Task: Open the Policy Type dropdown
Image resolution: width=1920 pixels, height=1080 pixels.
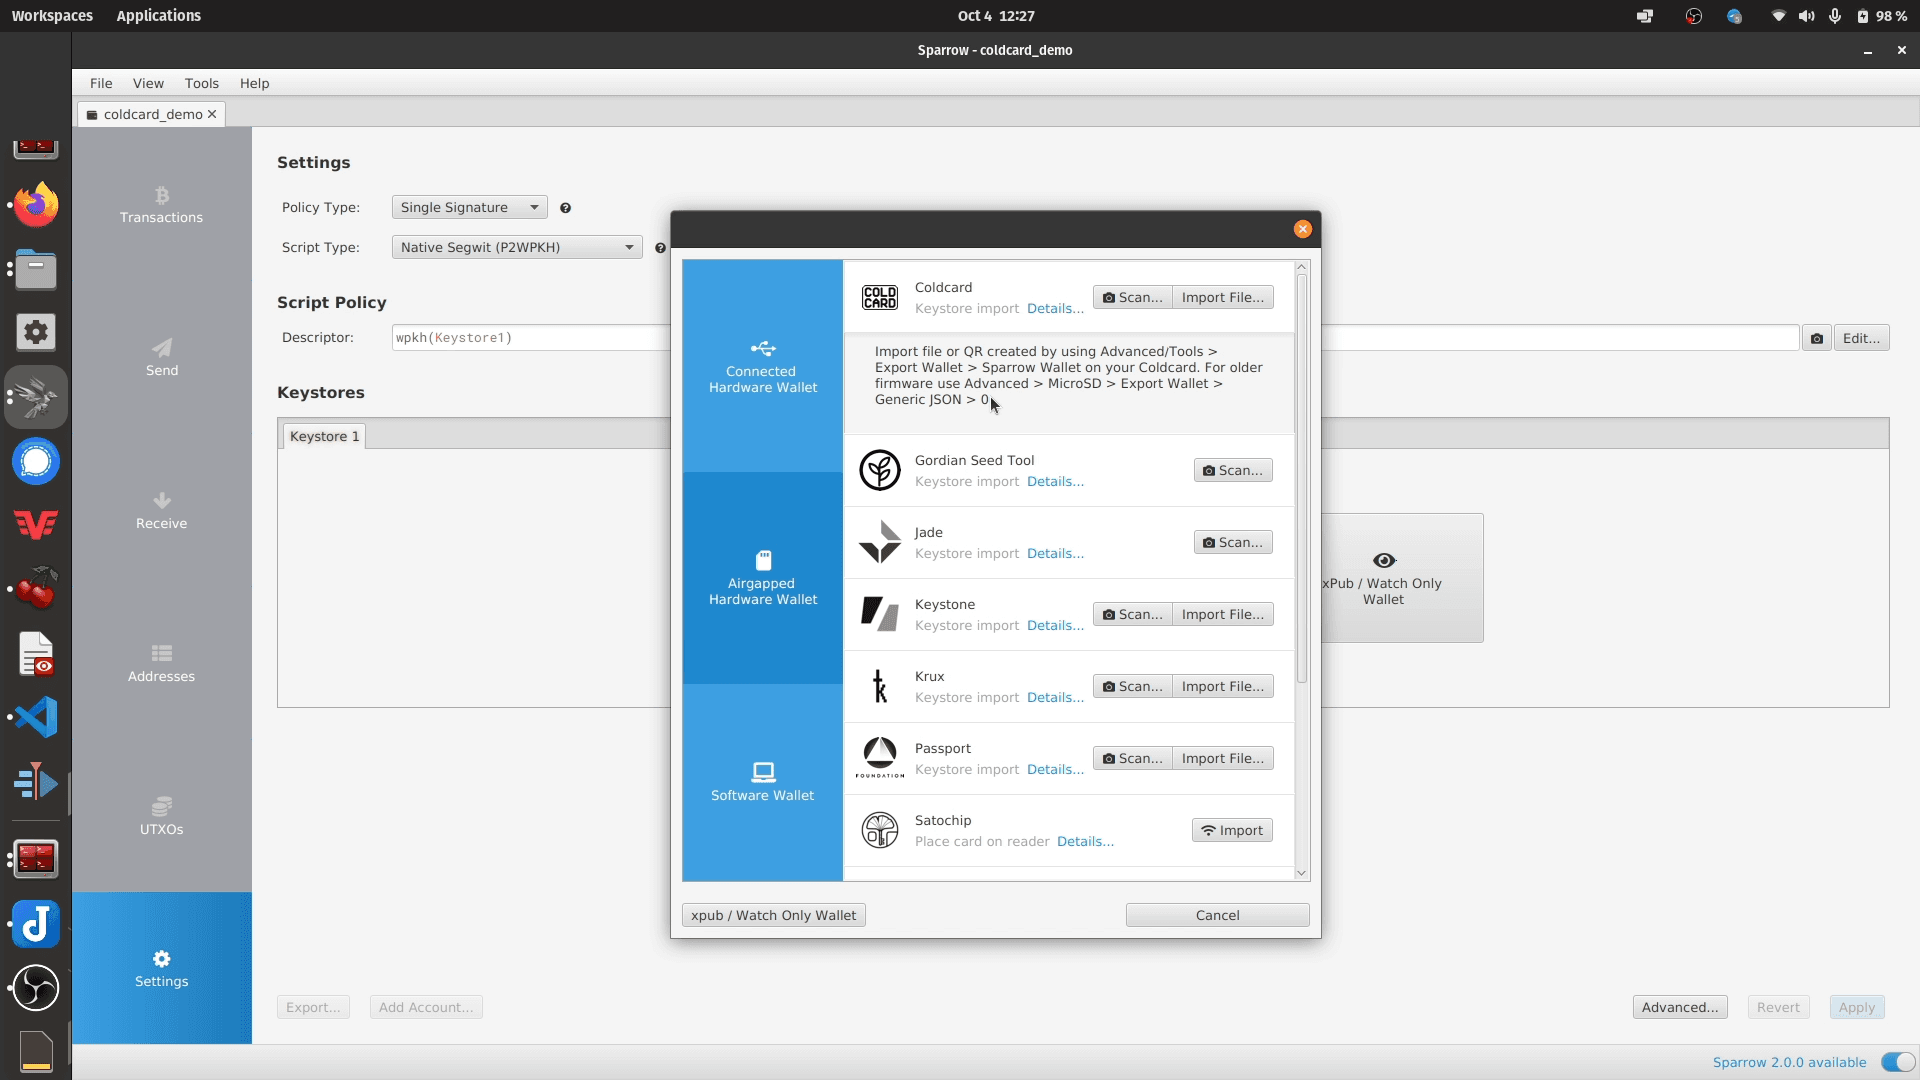Action: click(x=469, y=207)
